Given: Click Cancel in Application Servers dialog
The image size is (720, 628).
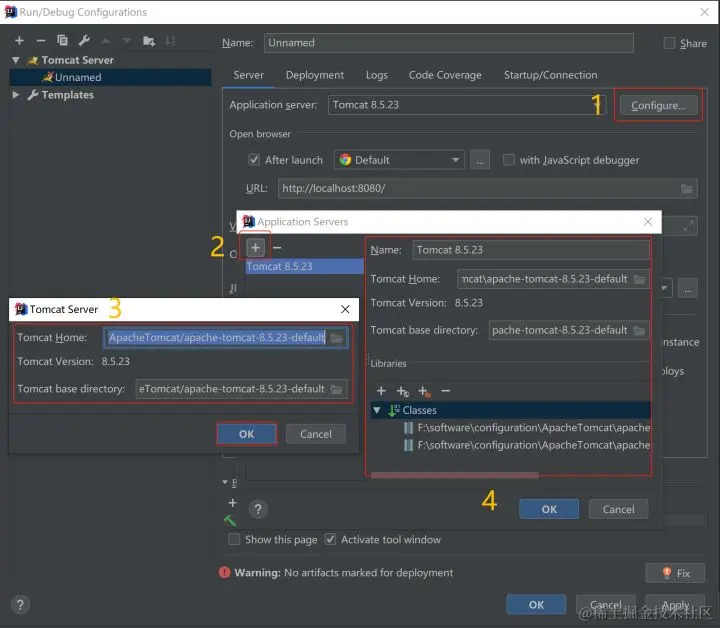Looking at the screenshot, I should (619, 509).
